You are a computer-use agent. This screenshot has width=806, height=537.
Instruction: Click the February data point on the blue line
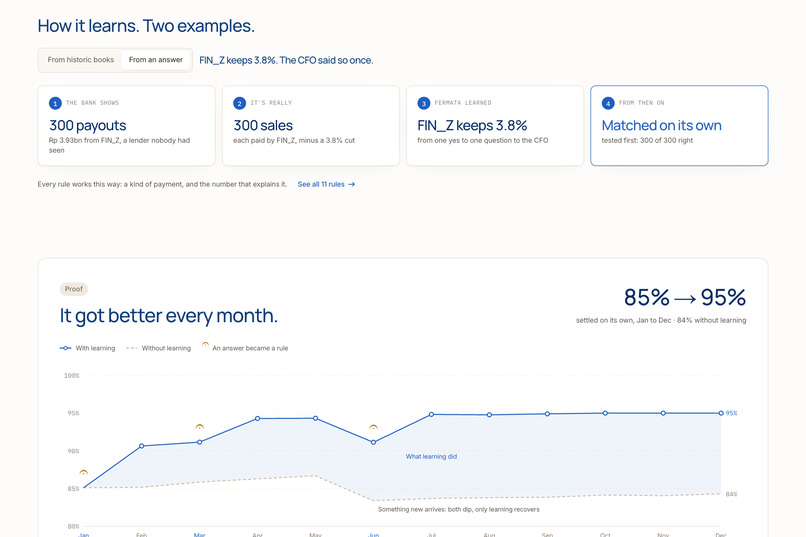click(141, 446)
